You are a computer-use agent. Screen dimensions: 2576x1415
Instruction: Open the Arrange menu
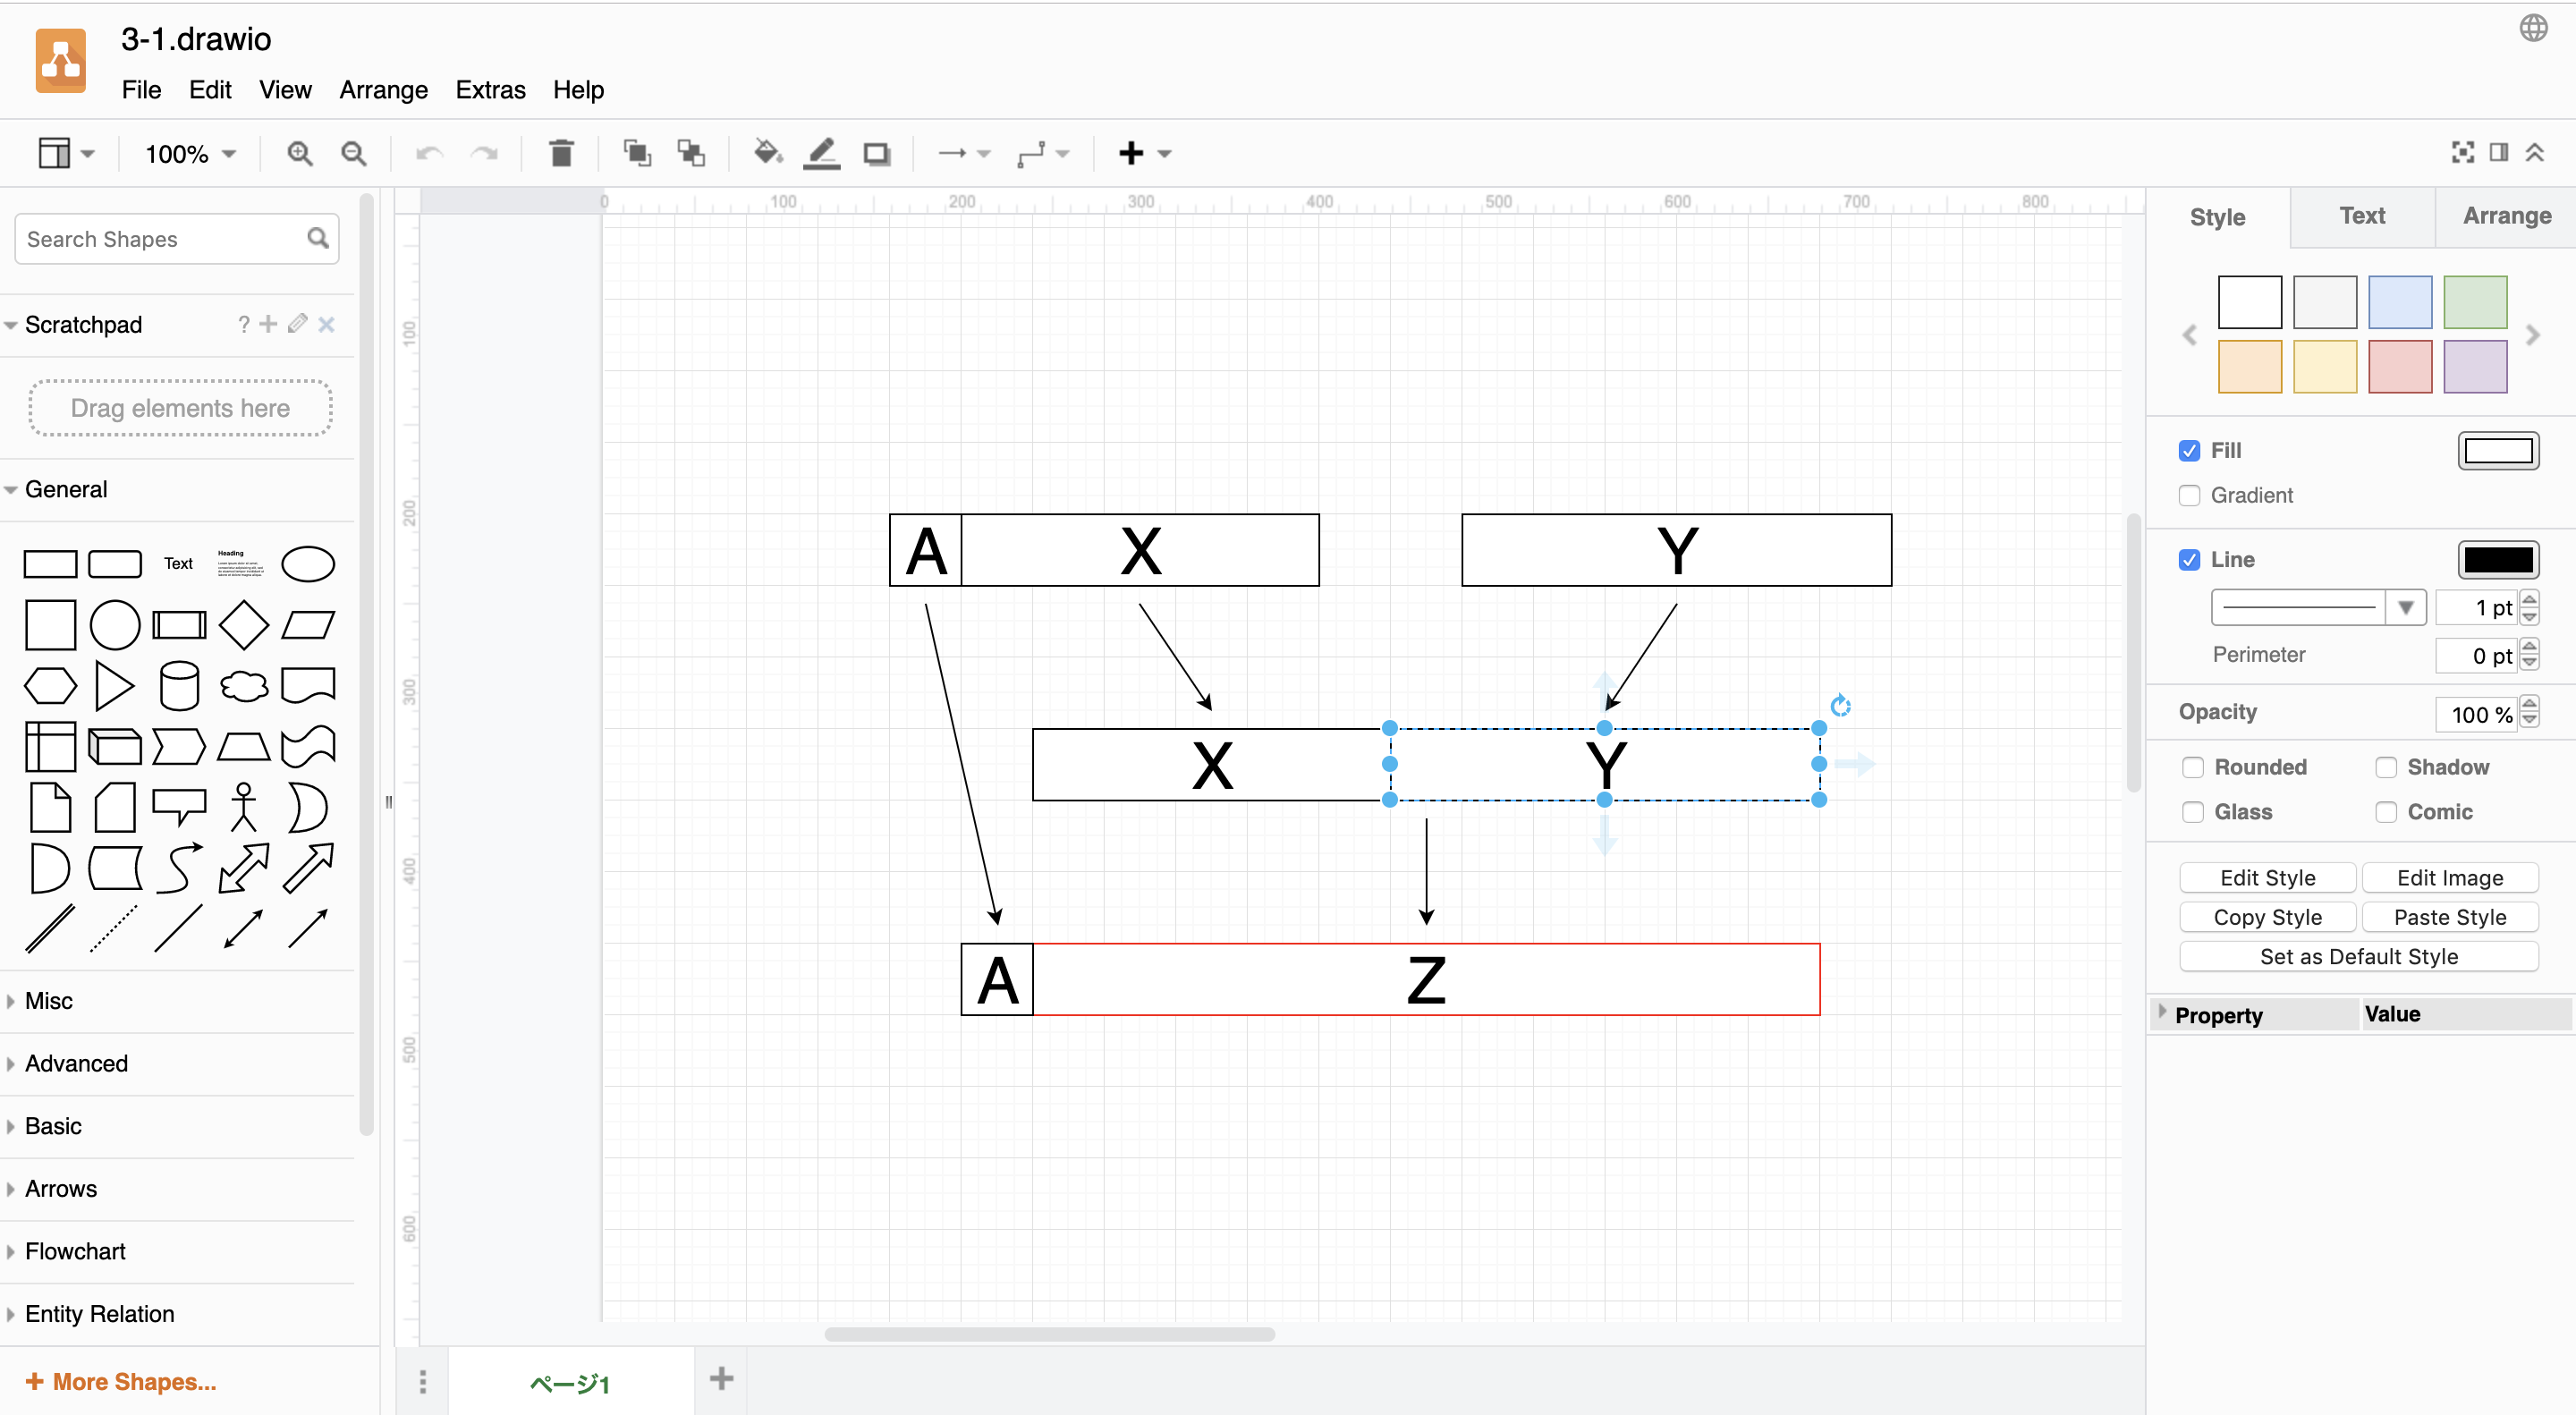pos(383,90)
